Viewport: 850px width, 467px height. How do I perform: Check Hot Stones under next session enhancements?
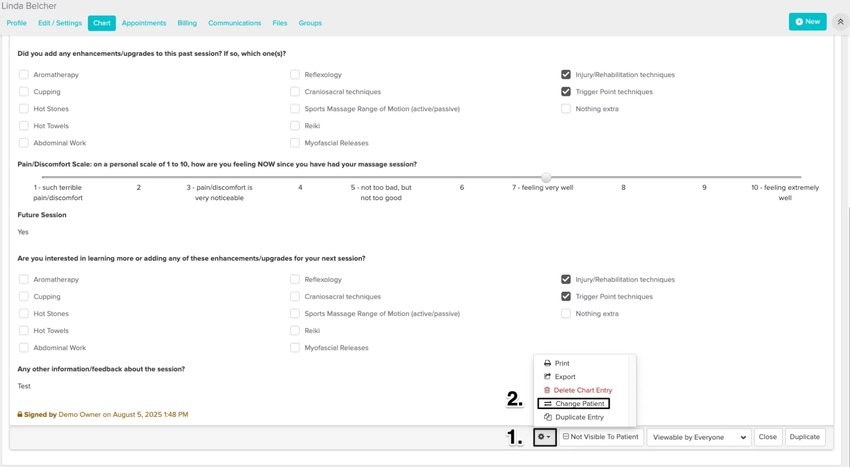click(24, 314)
